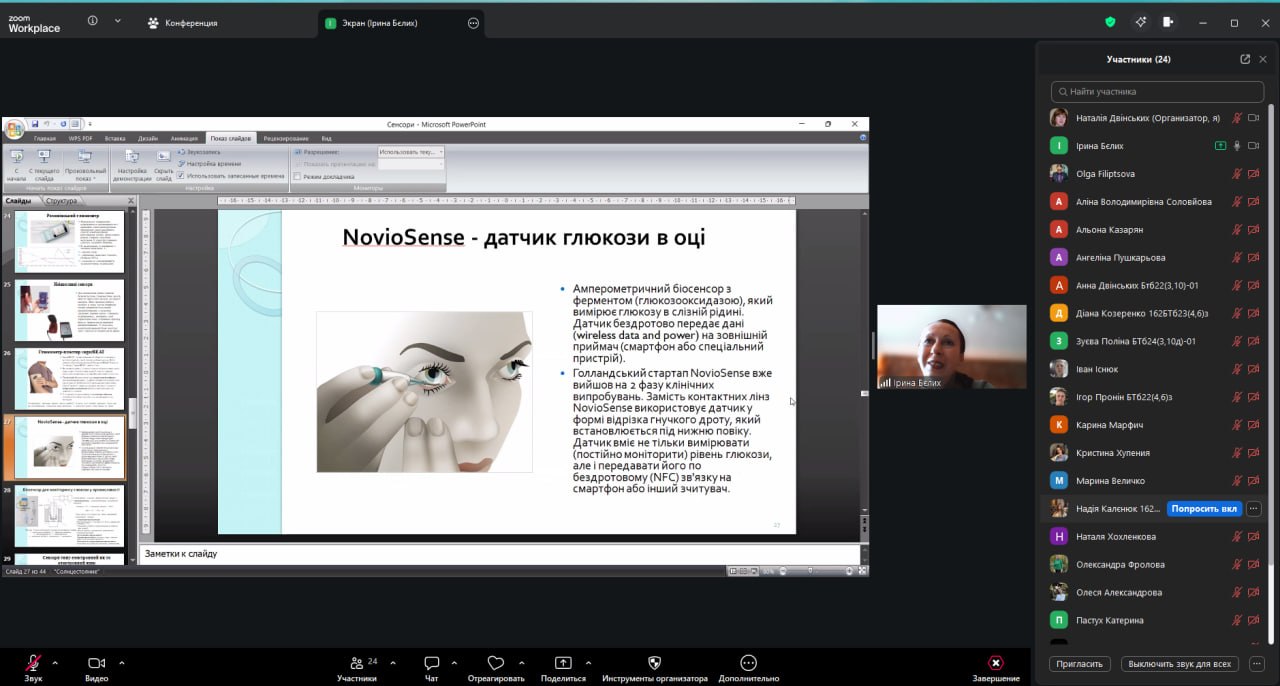The image size is (1280, 686).
Task: Expand video options arrow next to Видео
Action: click(122, 662)
